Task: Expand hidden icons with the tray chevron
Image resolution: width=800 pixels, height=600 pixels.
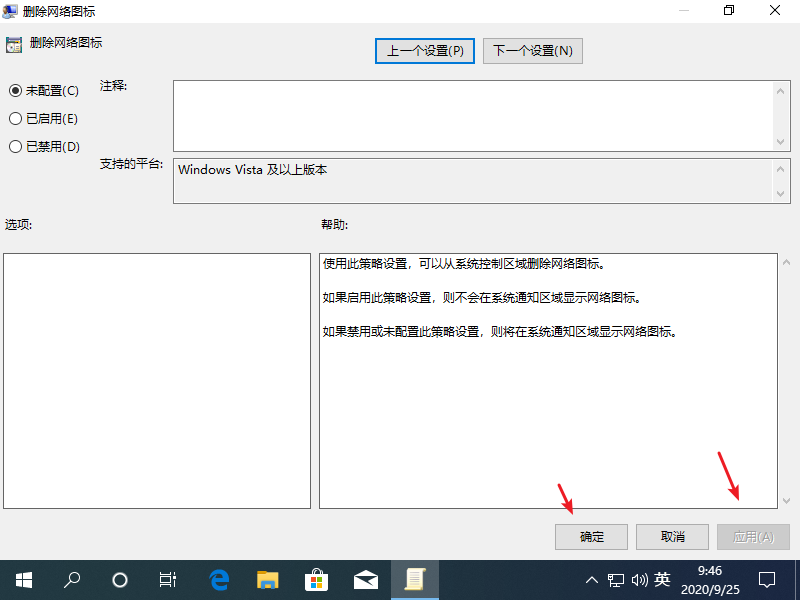Action: (592, 580)
